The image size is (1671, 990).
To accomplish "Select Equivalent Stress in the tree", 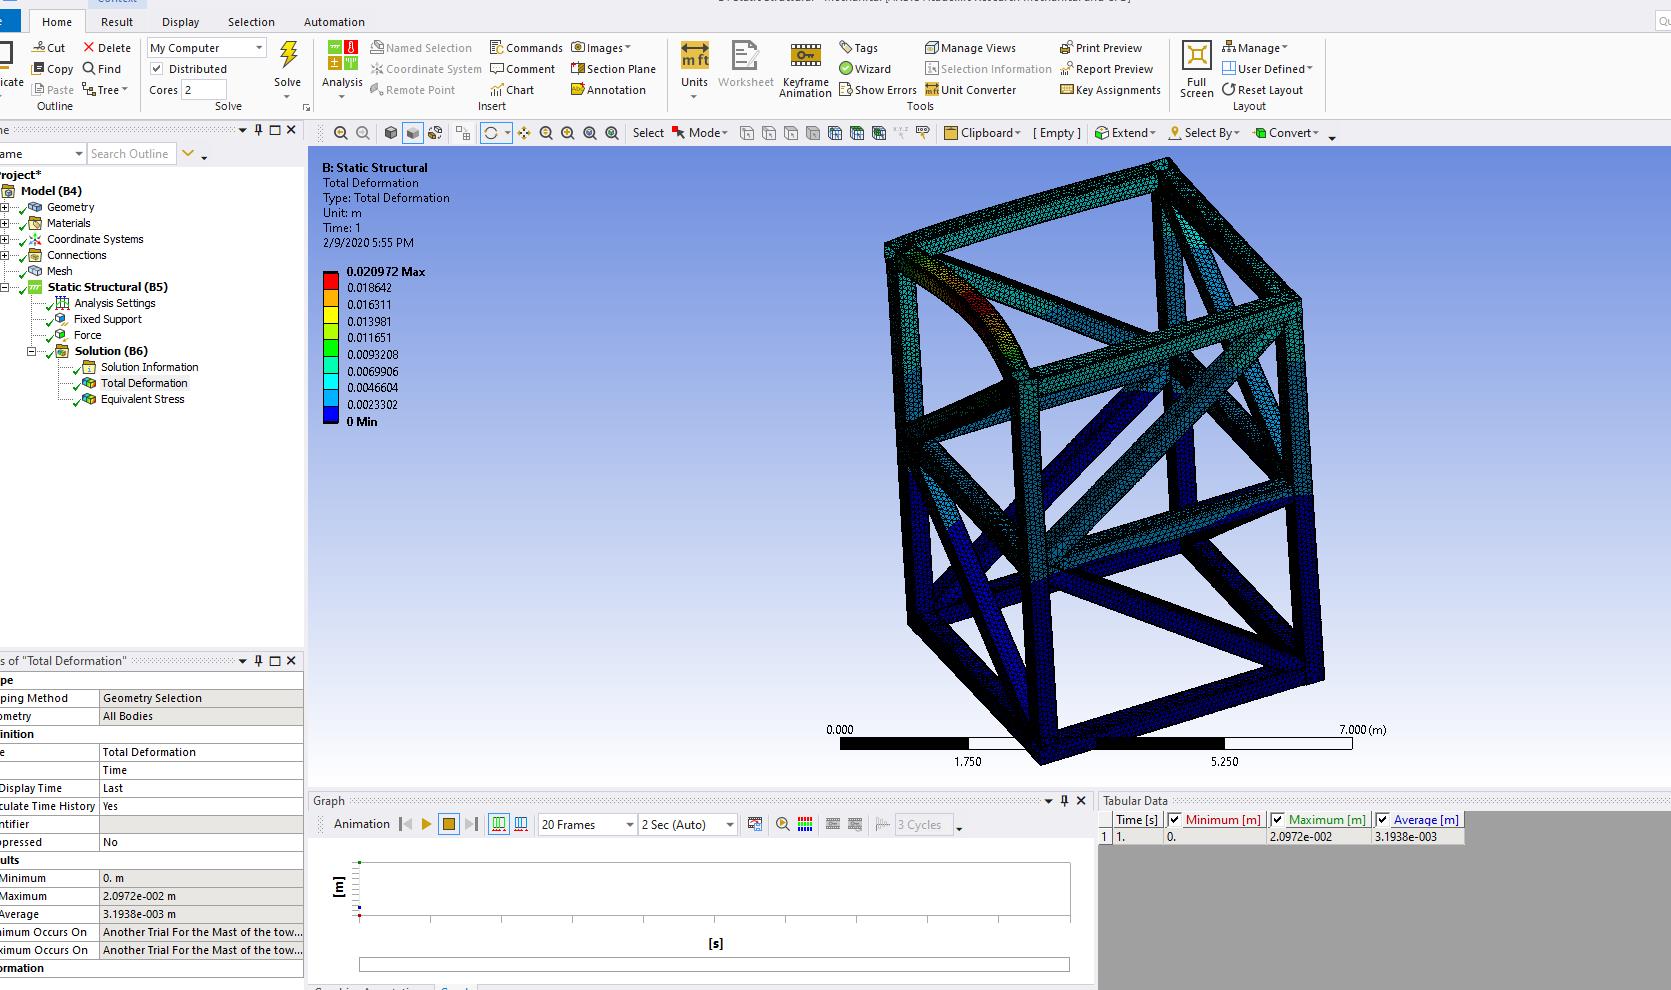I will coord(142,399).
